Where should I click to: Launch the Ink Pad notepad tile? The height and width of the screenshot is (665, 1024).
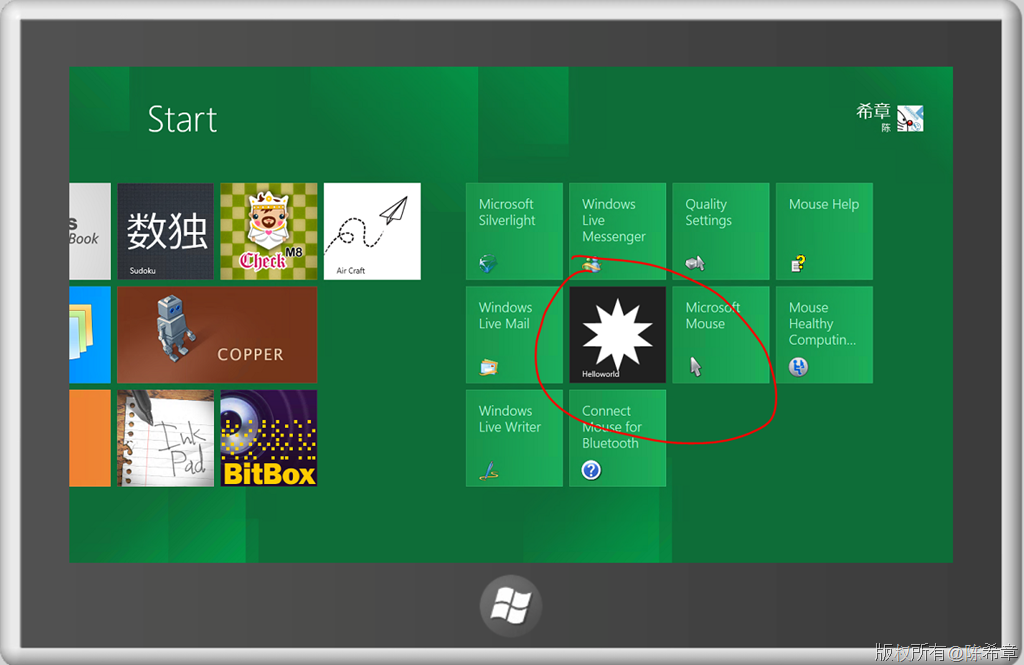coord(165,438)
